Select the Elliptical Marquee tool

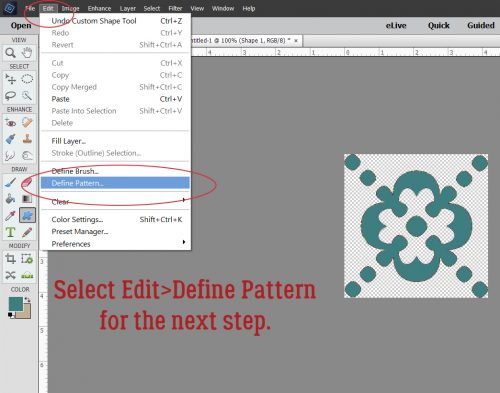[x=27, y=79]
